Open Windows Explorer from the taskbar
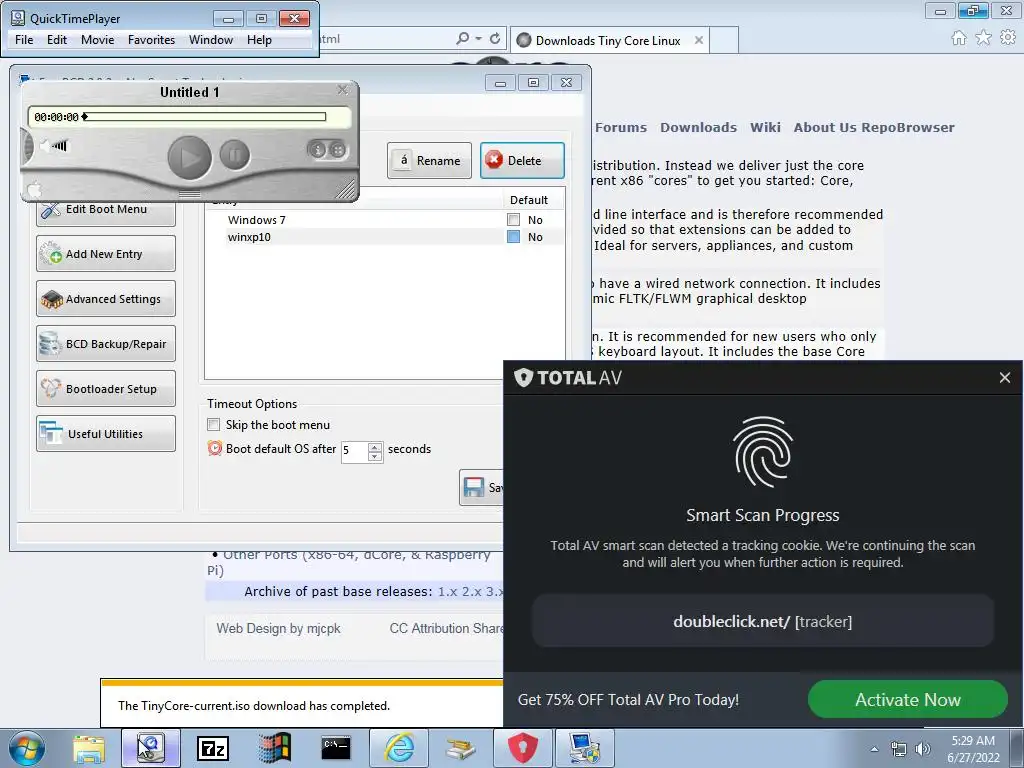The image size is (1024, 768). pyautogui.click(x=89, y=748)
